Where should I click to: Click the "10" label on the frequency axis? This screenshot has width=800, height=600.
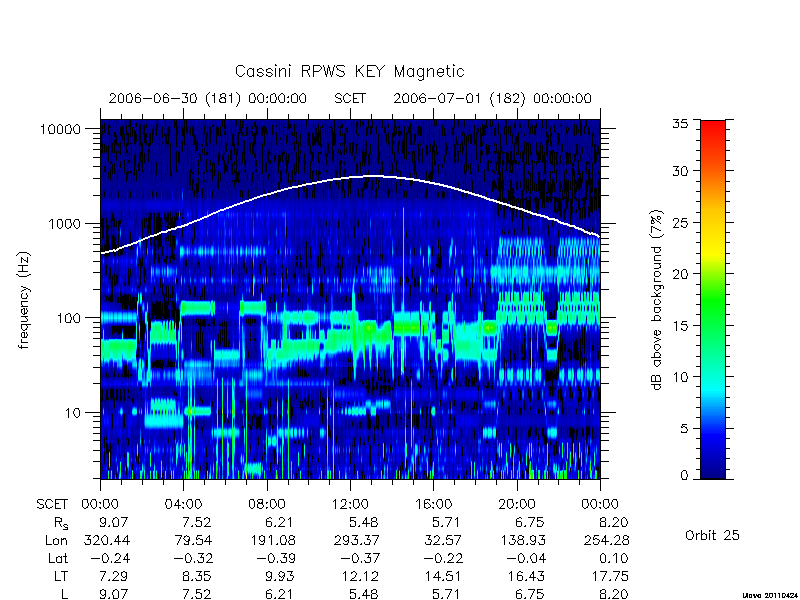[73, 413]
